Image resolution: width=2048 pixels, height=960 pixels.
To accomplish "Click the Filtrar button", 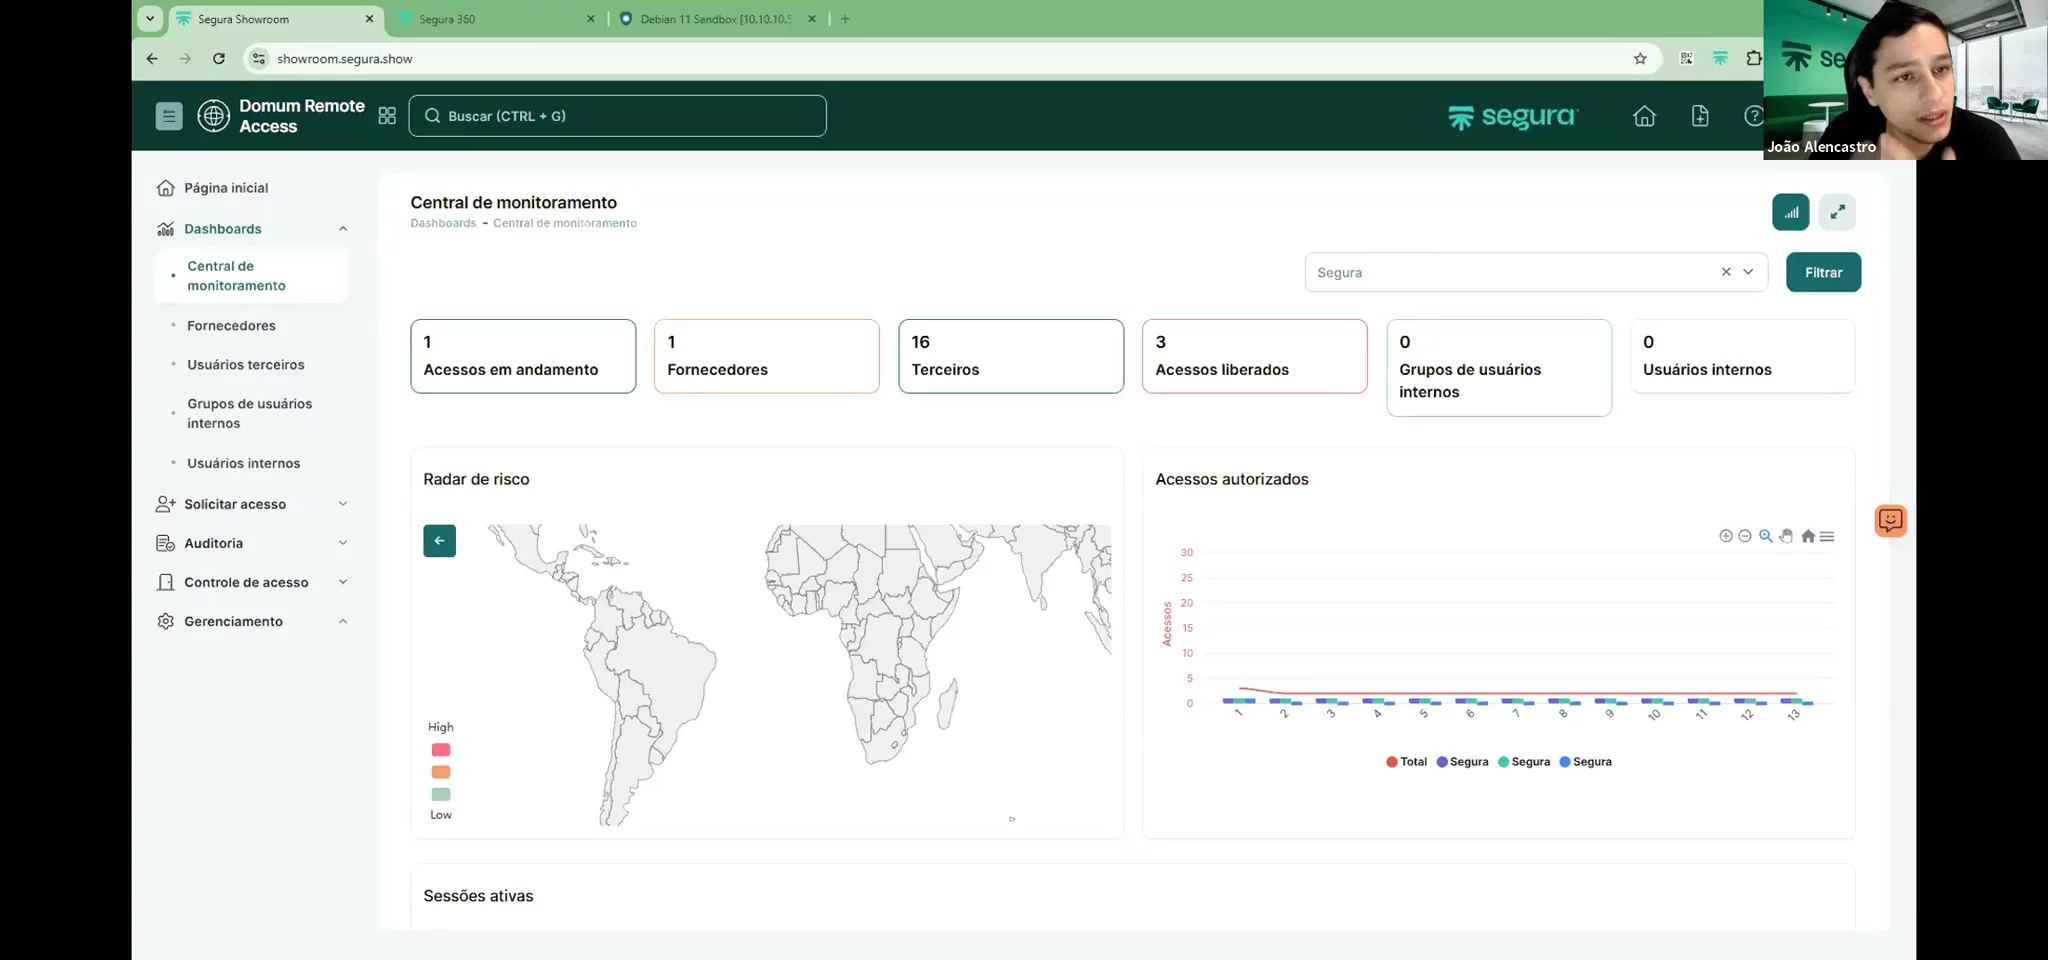I will click(1823, 272).
